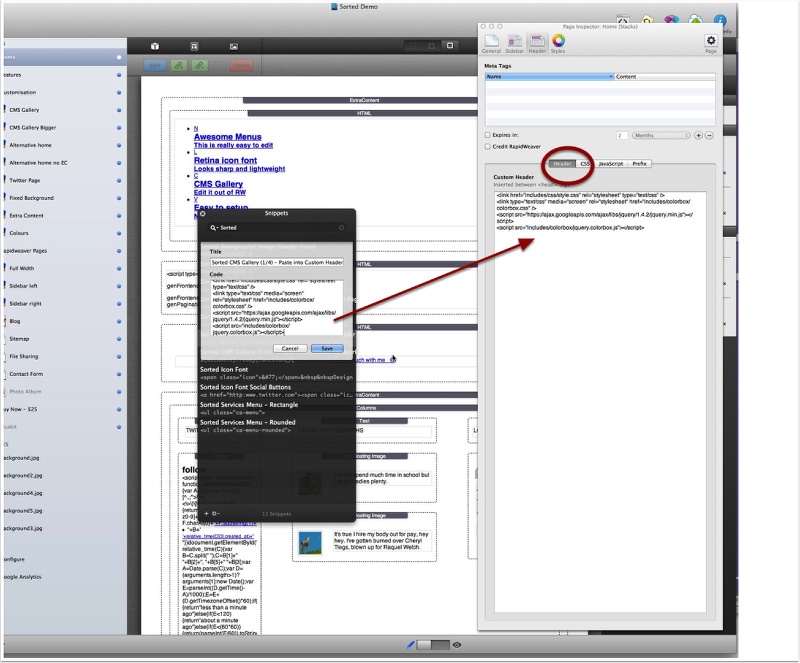This screenshot has height=663, width=800.
Task: Select the Extra Content page
Action: coord(26,215)
